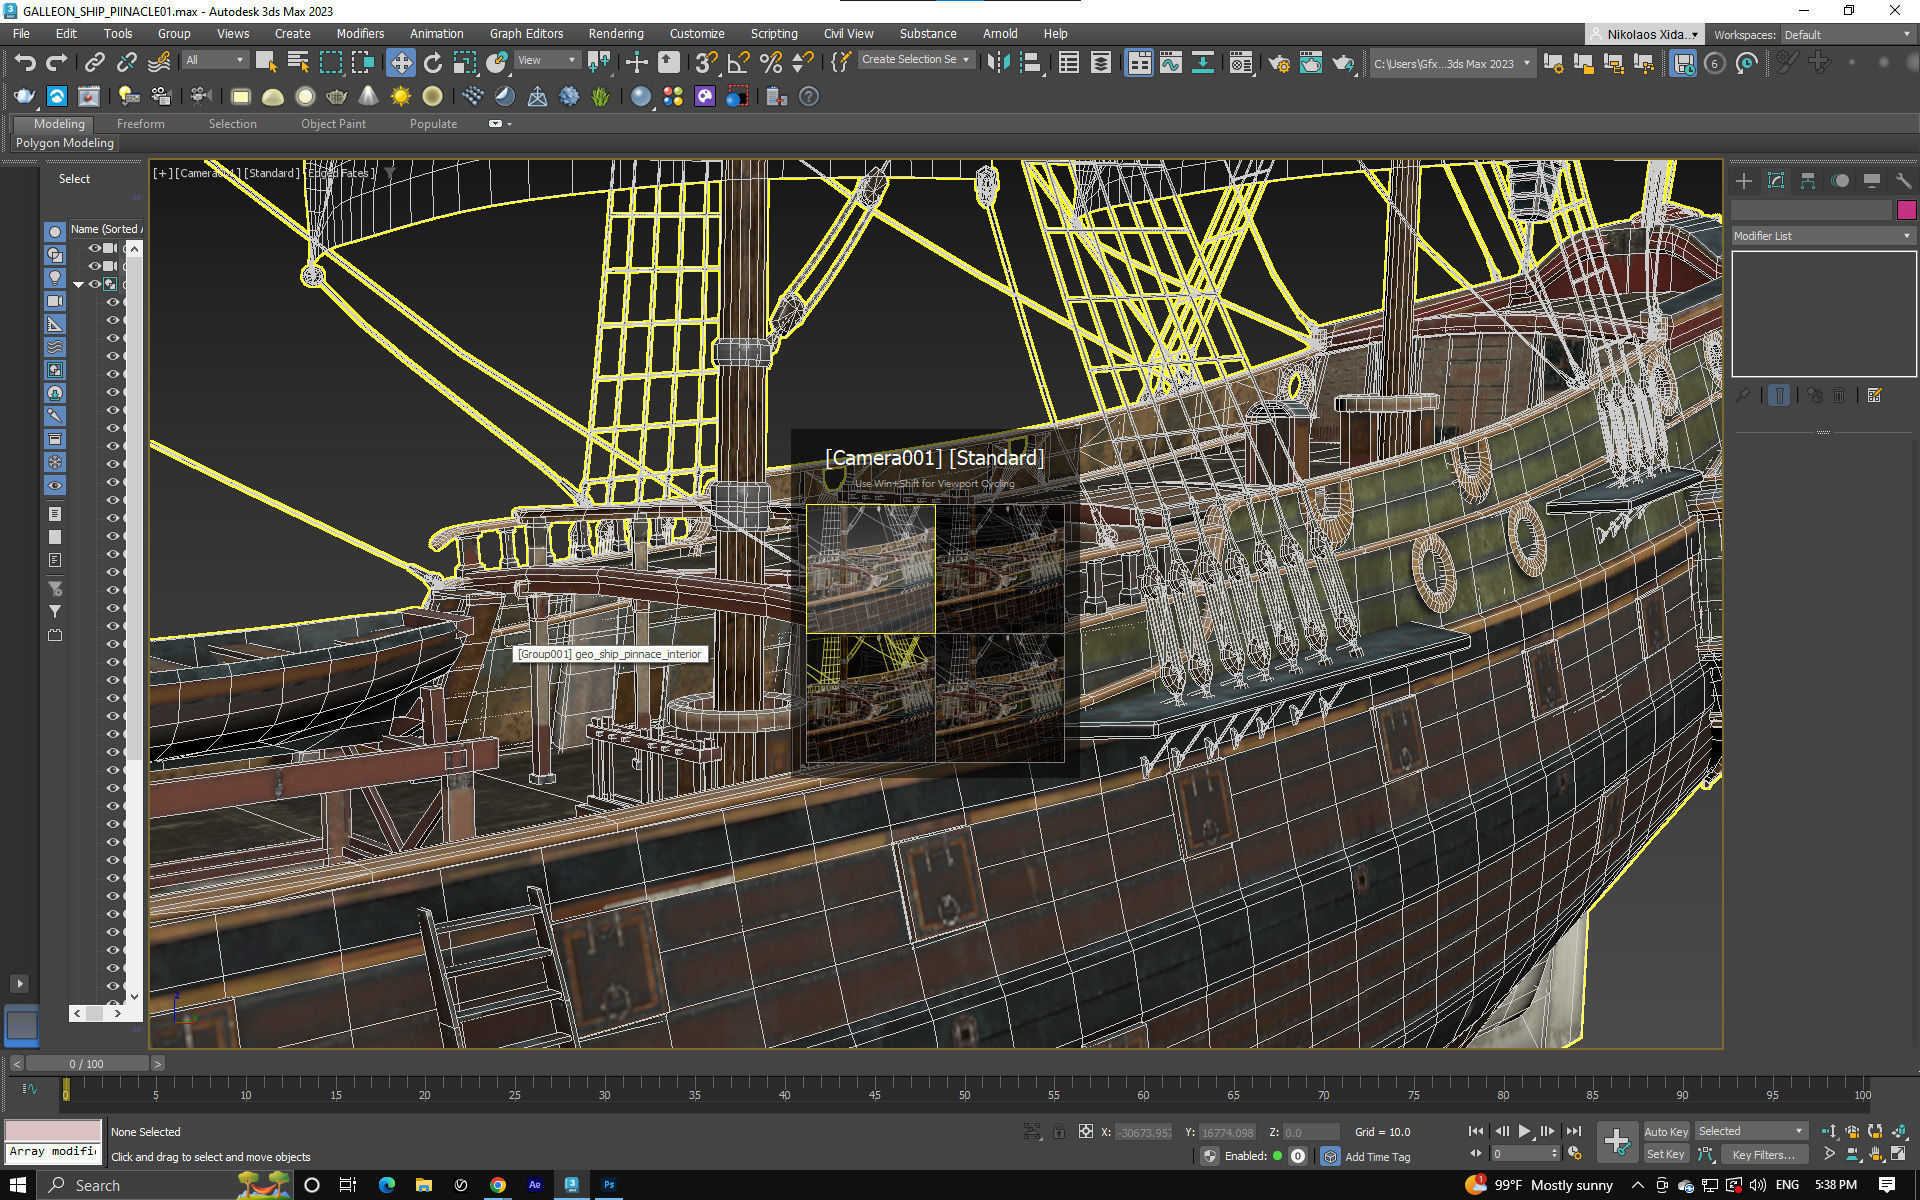The height and width of the screenshot is (1200, 1920).
Task: Go to End of animation
Action: pyautogui.click(x=1573, y=1131)
